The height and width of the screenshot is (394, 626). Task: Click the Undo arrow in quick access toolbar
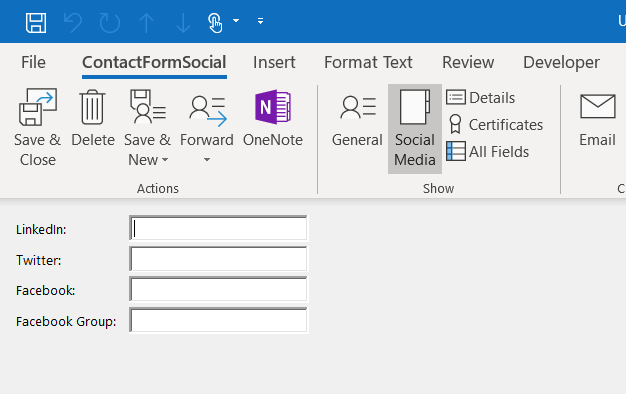click(x=73, y=22)
